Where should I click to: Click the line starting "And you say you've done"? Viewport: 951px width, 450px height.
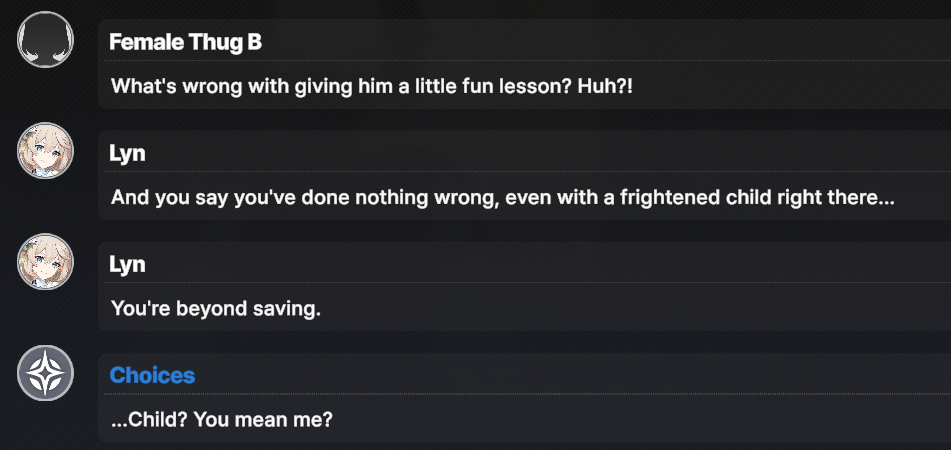tap(502, 197)
